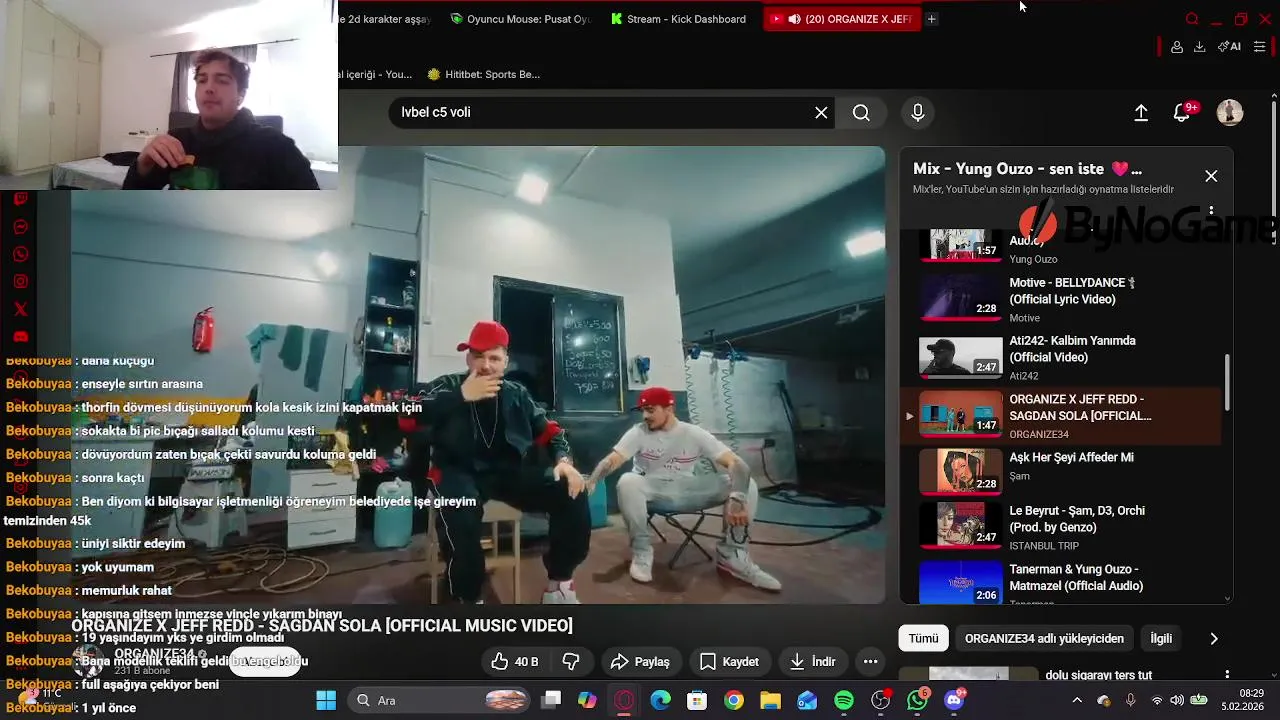Open more actions menu below video
The width and height of the screenshot is (1280, 720).
870,661
